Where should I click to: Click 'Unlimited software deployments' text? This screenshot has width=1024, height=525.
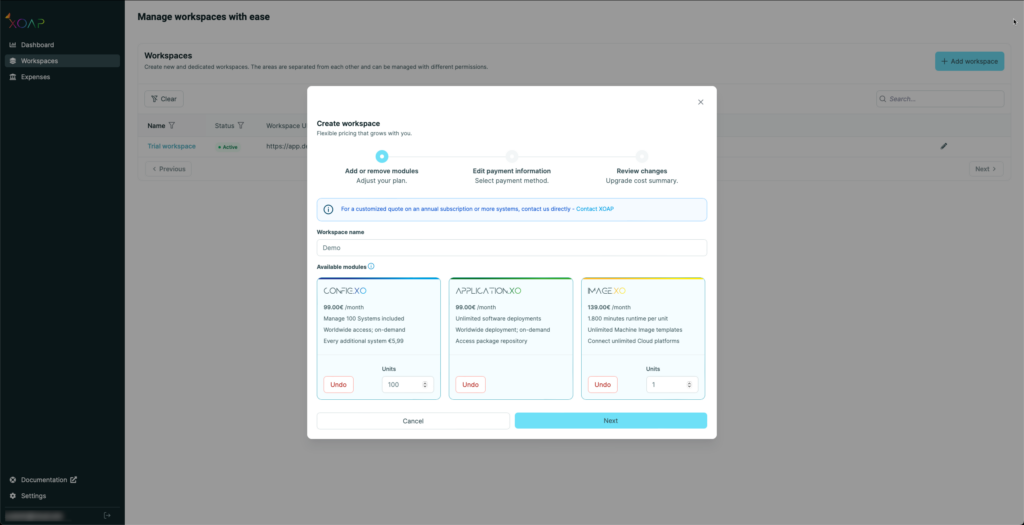(498, 319)
